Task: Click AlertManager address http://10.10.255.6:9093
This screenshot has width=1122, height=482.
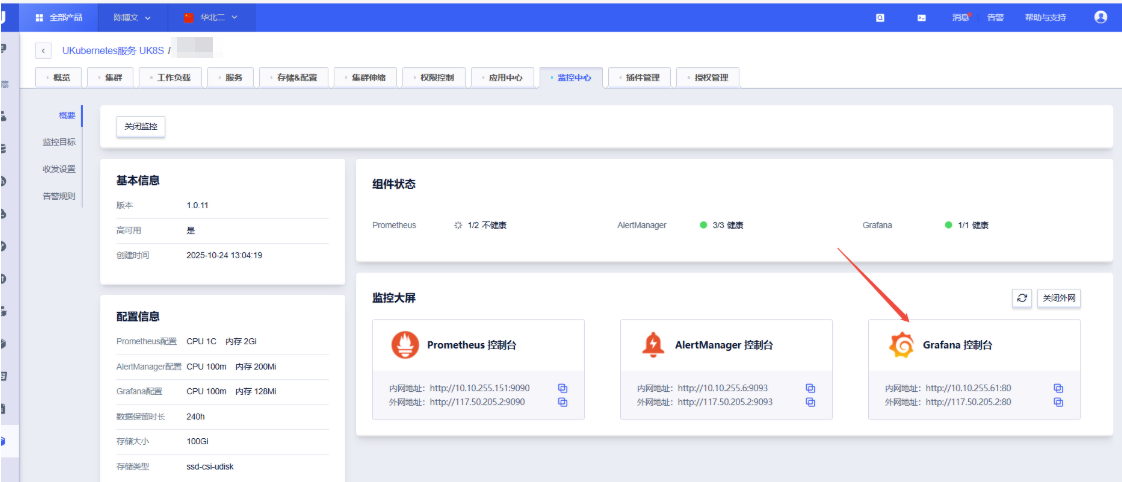Action: [x=723, y=388]
